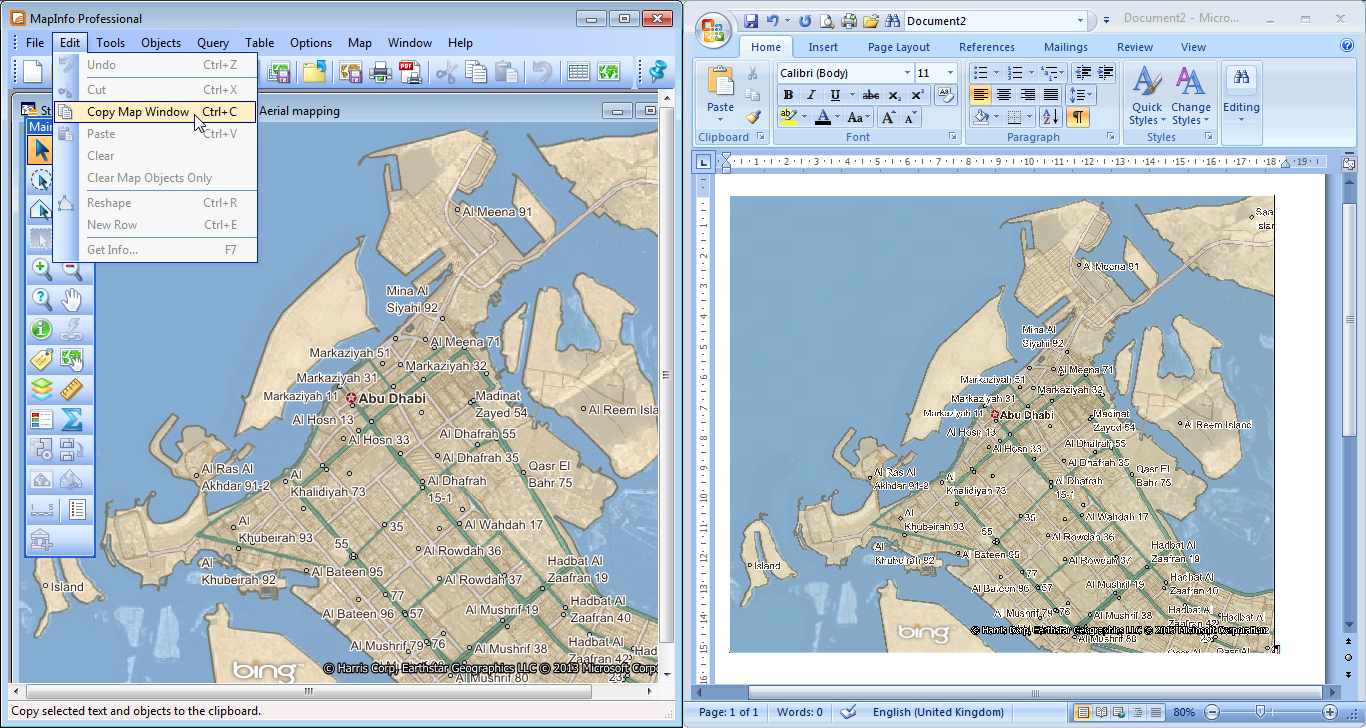
Task: Click the Sigma statistics icon in MapInfo
Action: click(x=71, y=418)
